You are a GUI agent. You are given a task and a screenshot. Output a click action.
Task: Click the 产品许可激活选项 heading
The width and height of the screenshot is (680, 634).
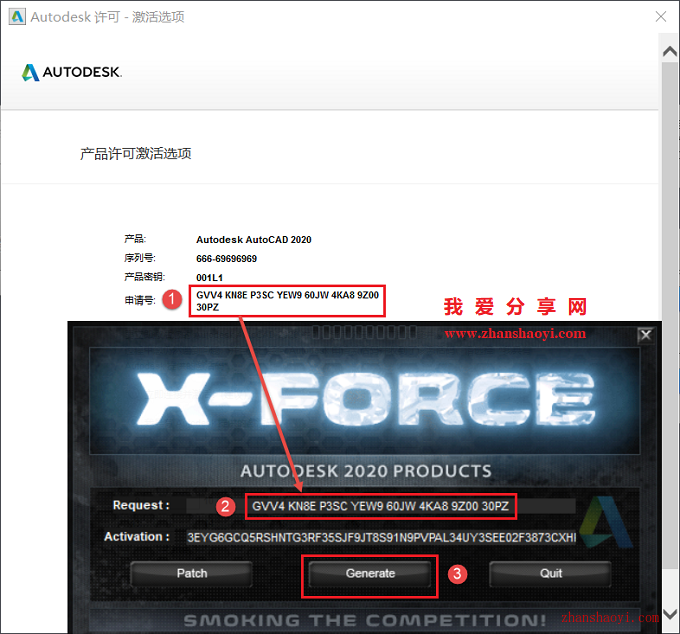click(136, 154)
